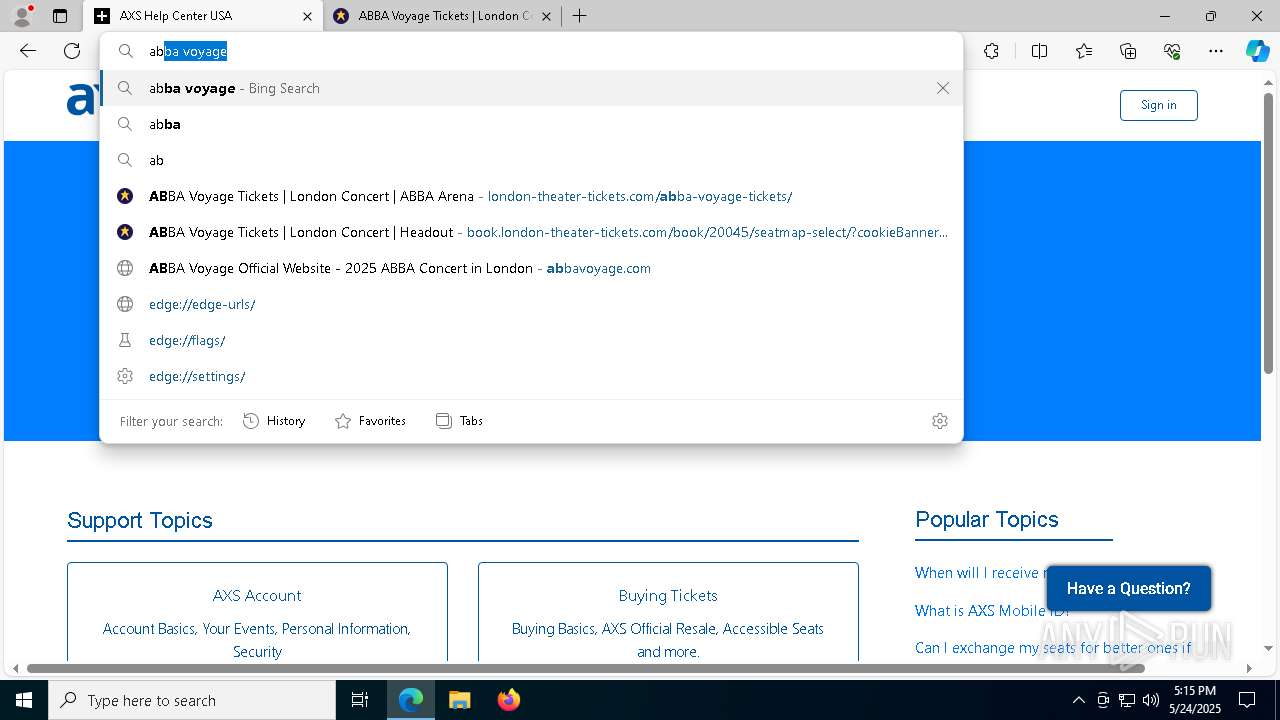1280x720 pixels.
Task: Open the edge://settings/ suggestion
Action: pyautogui.click(x=531, y=376)
